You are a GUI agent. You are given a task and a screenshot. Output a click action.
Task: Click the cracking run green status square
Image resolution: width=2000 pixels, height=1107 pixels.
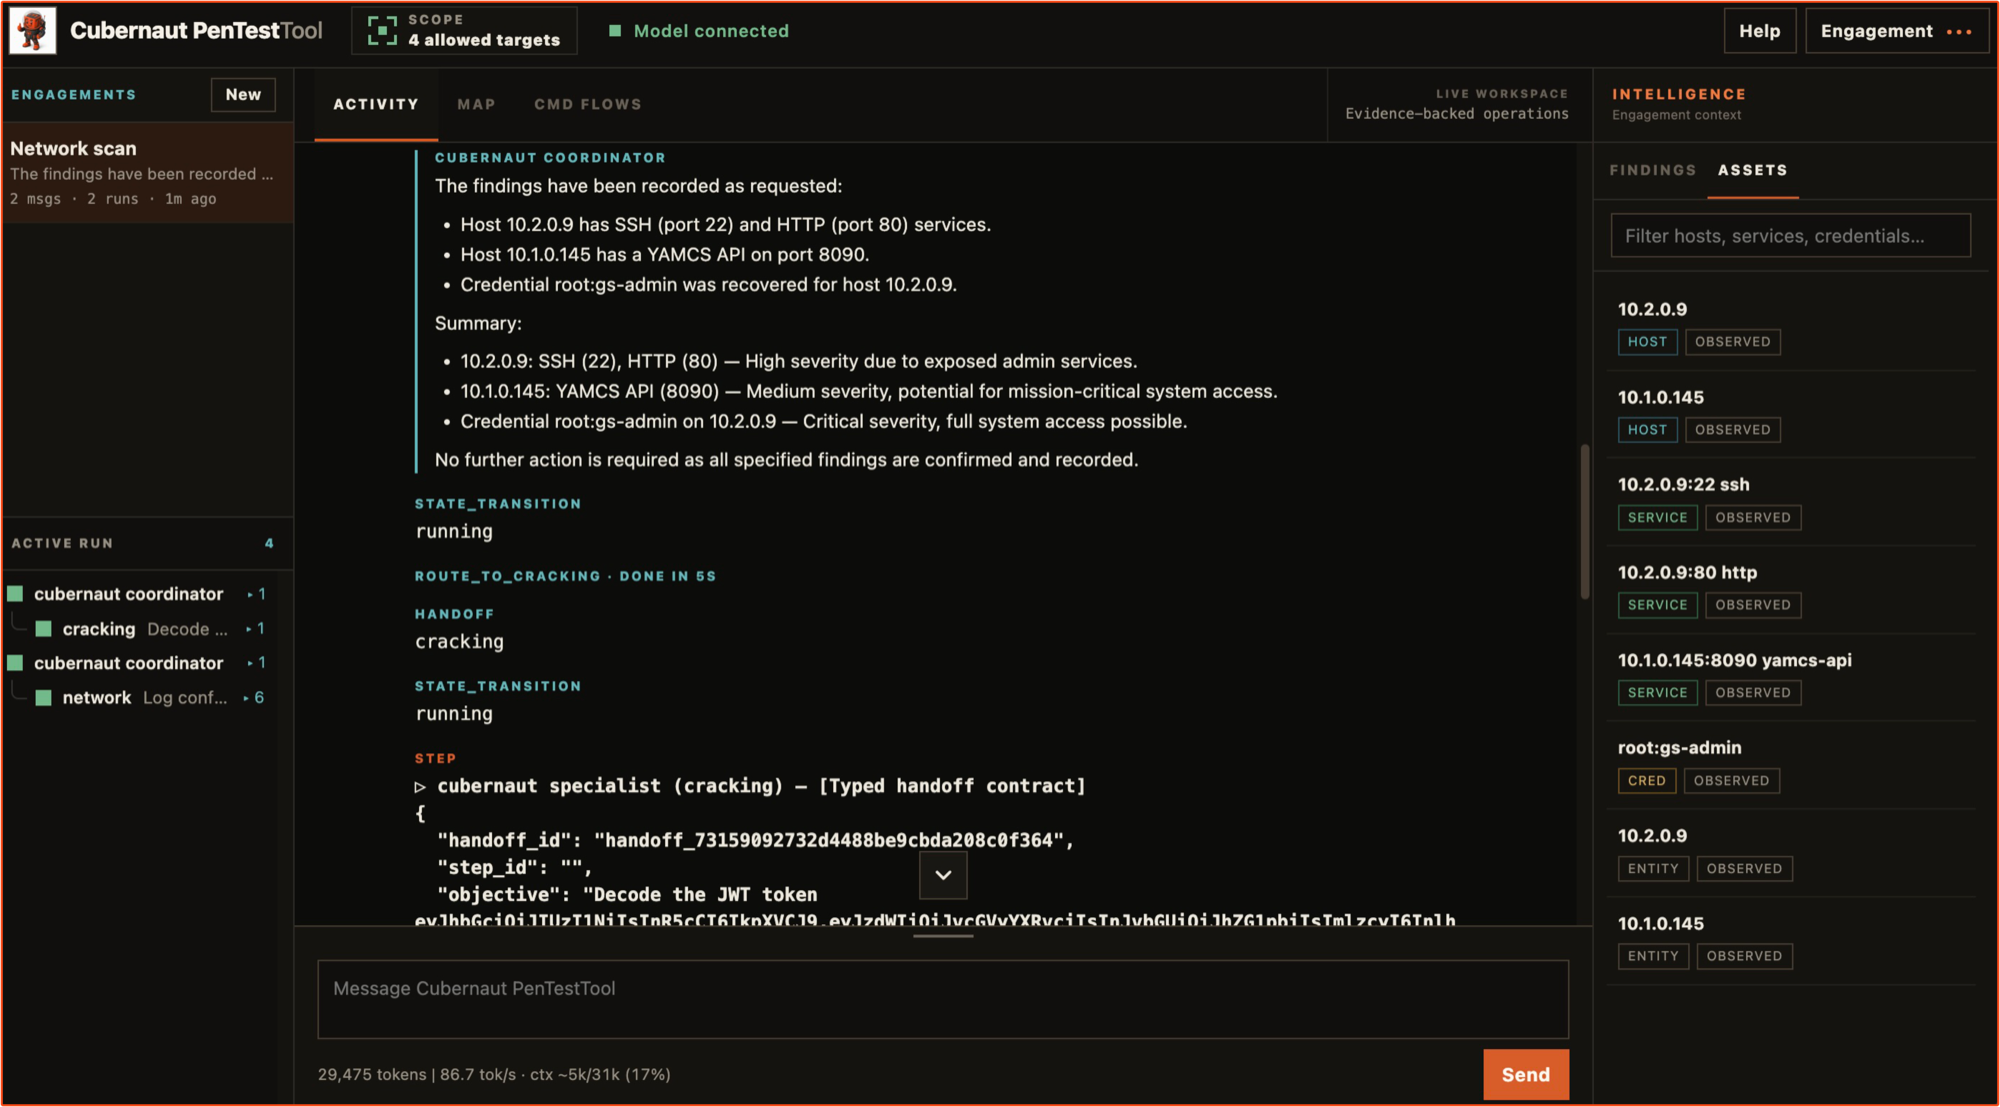tap(44, 629)
